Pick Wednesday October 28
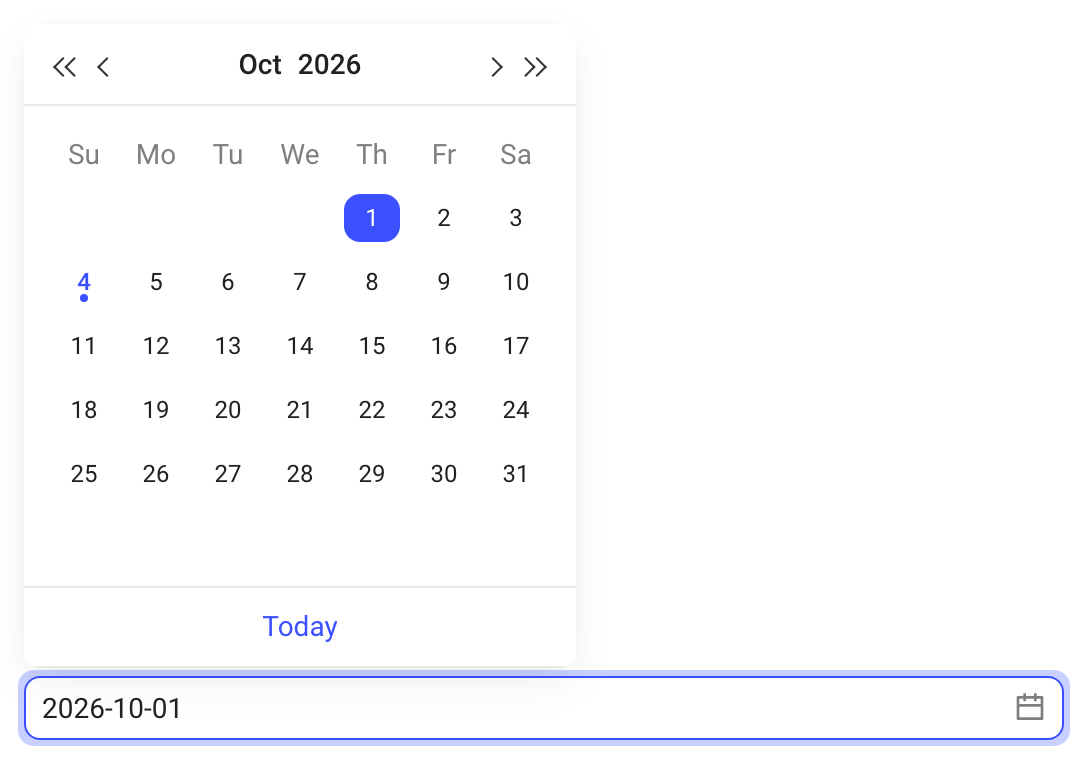The width and height of the screenshot is (1088, 764). [300, 473]
